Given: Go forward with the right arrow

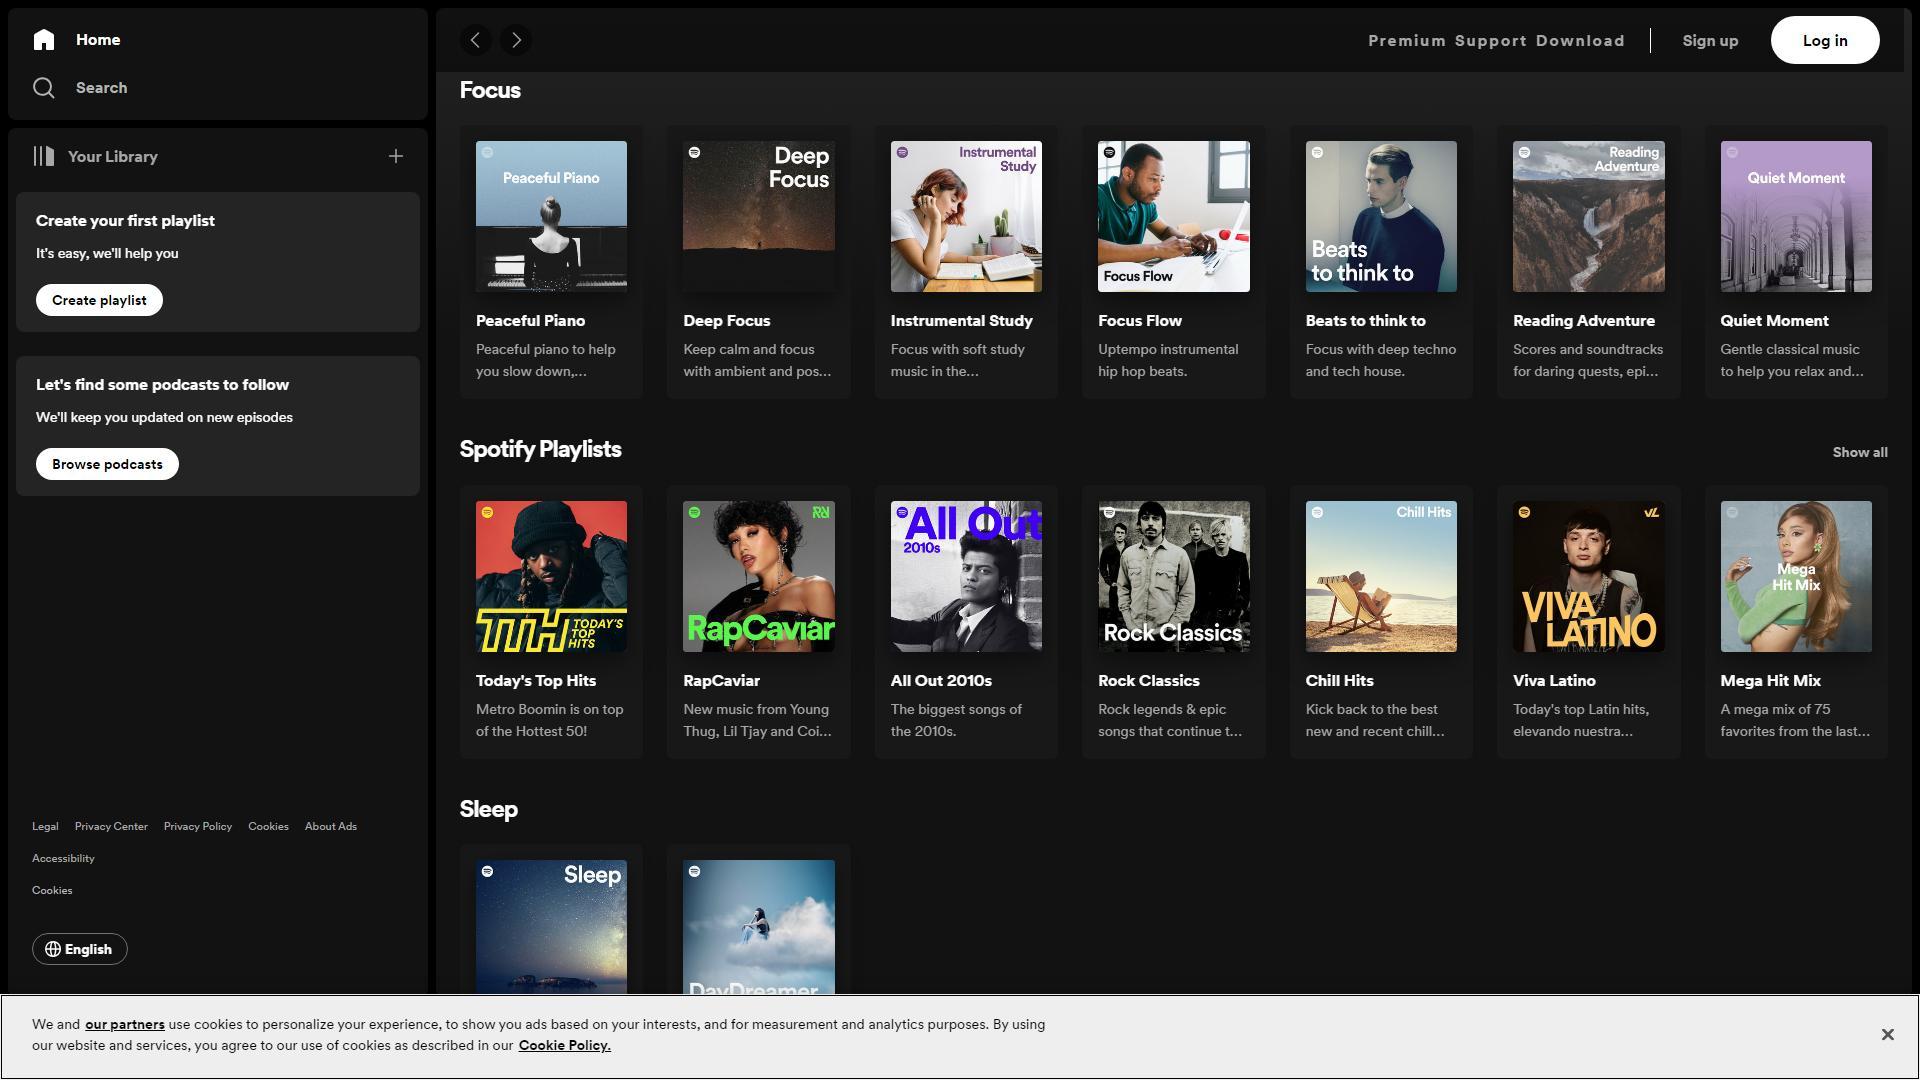Looking at the screenshot, I should [516, 40].
